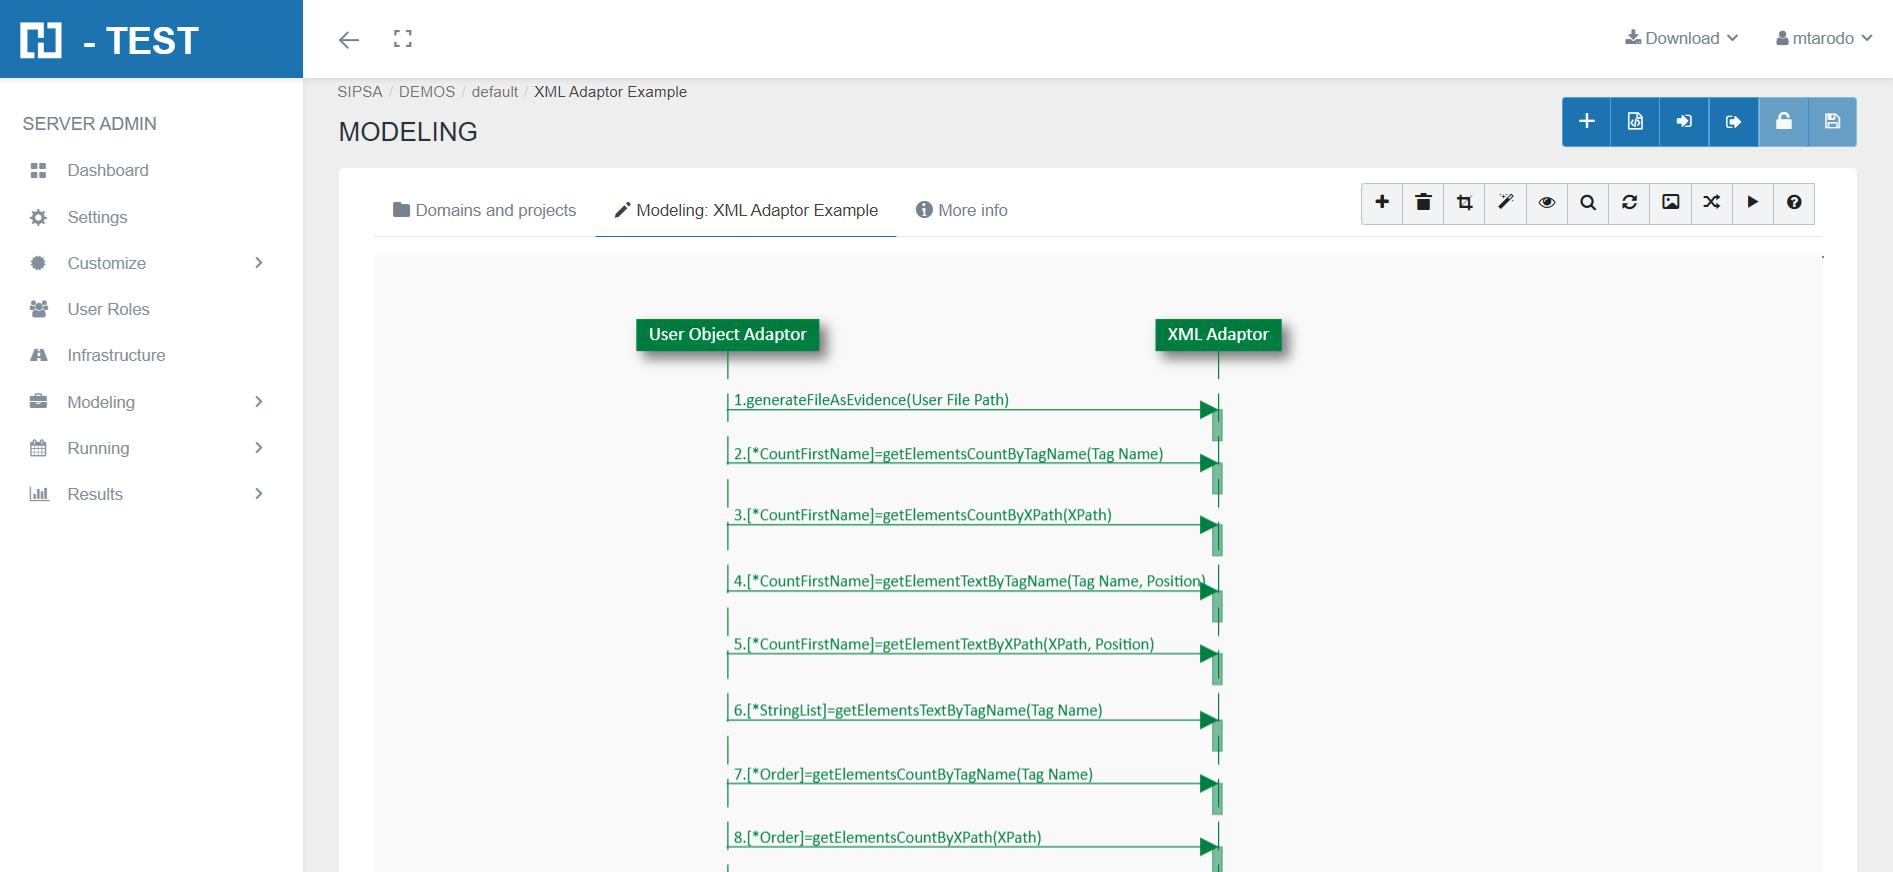Viewport: 1893px width, 872px height.
Task: Toggle the blue unlock padlock button
Action: click(x=1783, y=122)
